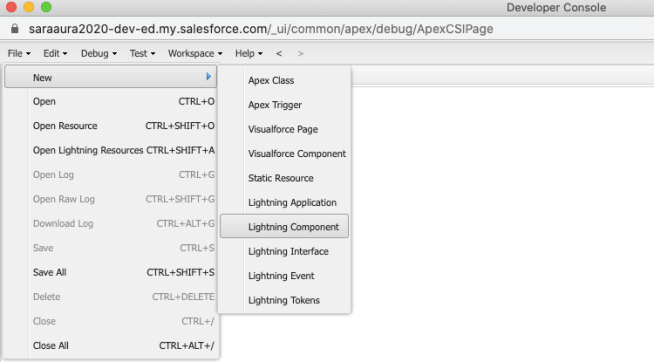This screenshot has height=362, width=654.
Task: Click the address bar lock icon
Action: 15,28
